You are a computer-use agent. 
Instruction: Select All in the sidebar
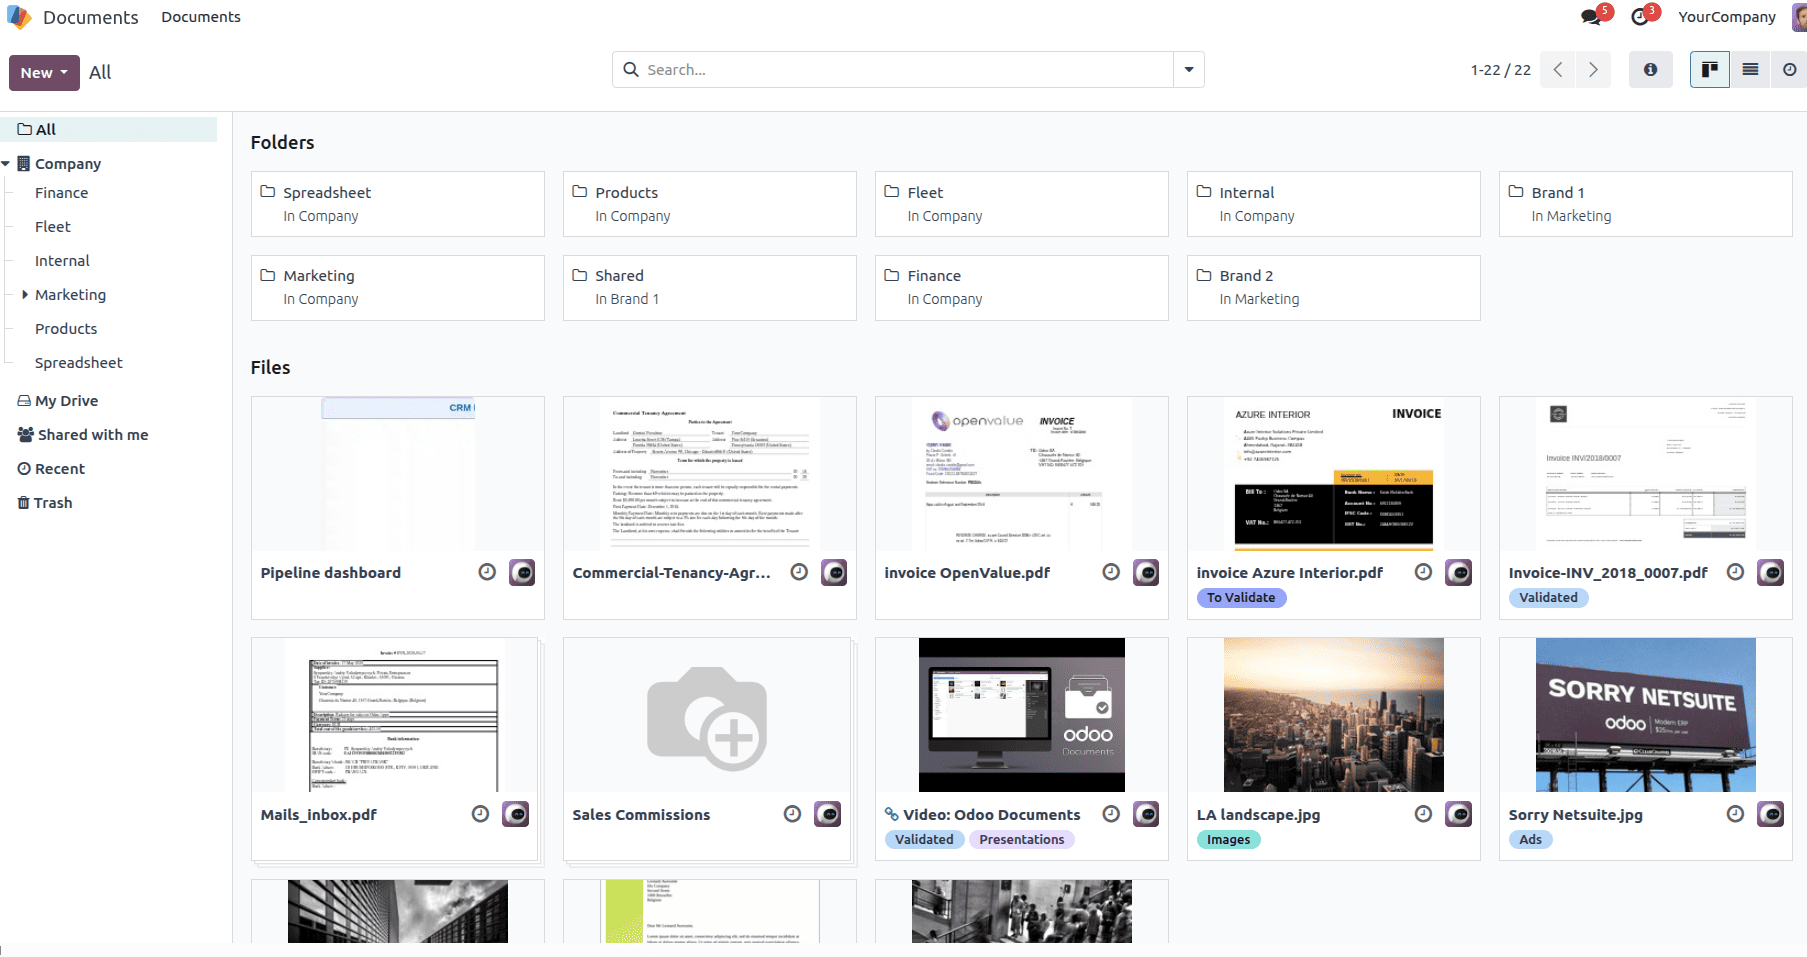109,130
